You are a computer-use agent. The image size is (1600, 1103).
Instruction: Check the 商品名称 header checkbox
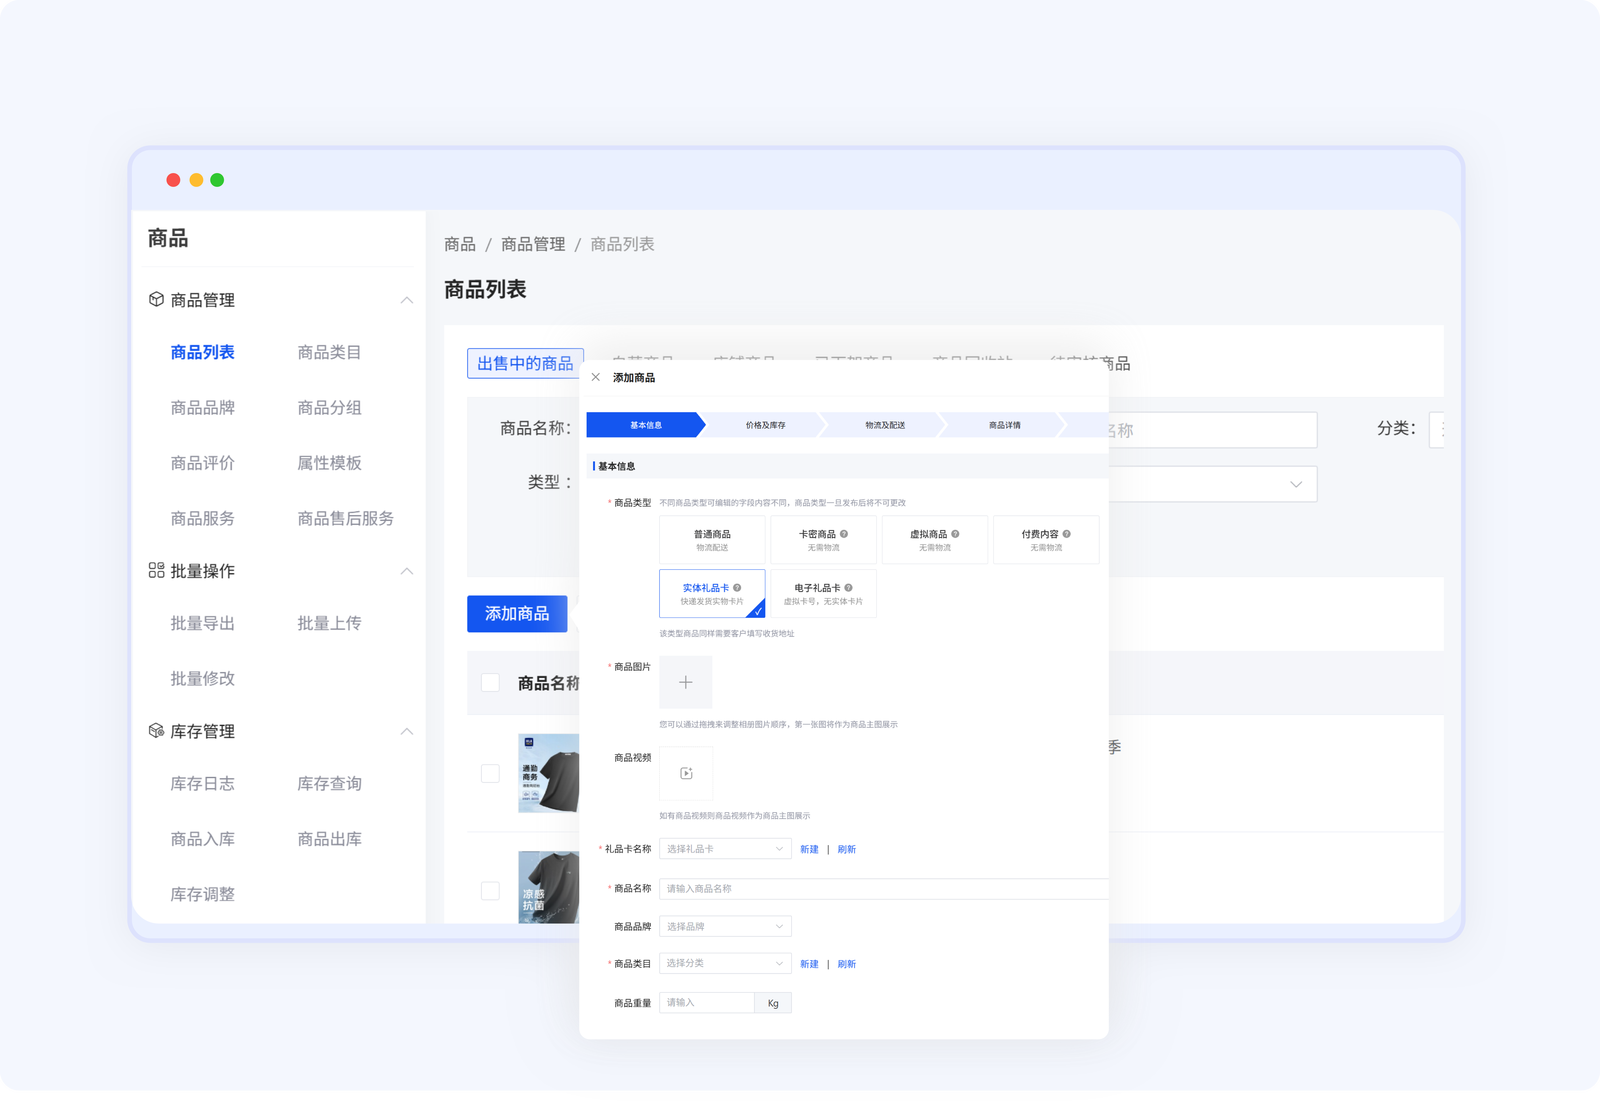pyautogui.click(x=490, y=682)
